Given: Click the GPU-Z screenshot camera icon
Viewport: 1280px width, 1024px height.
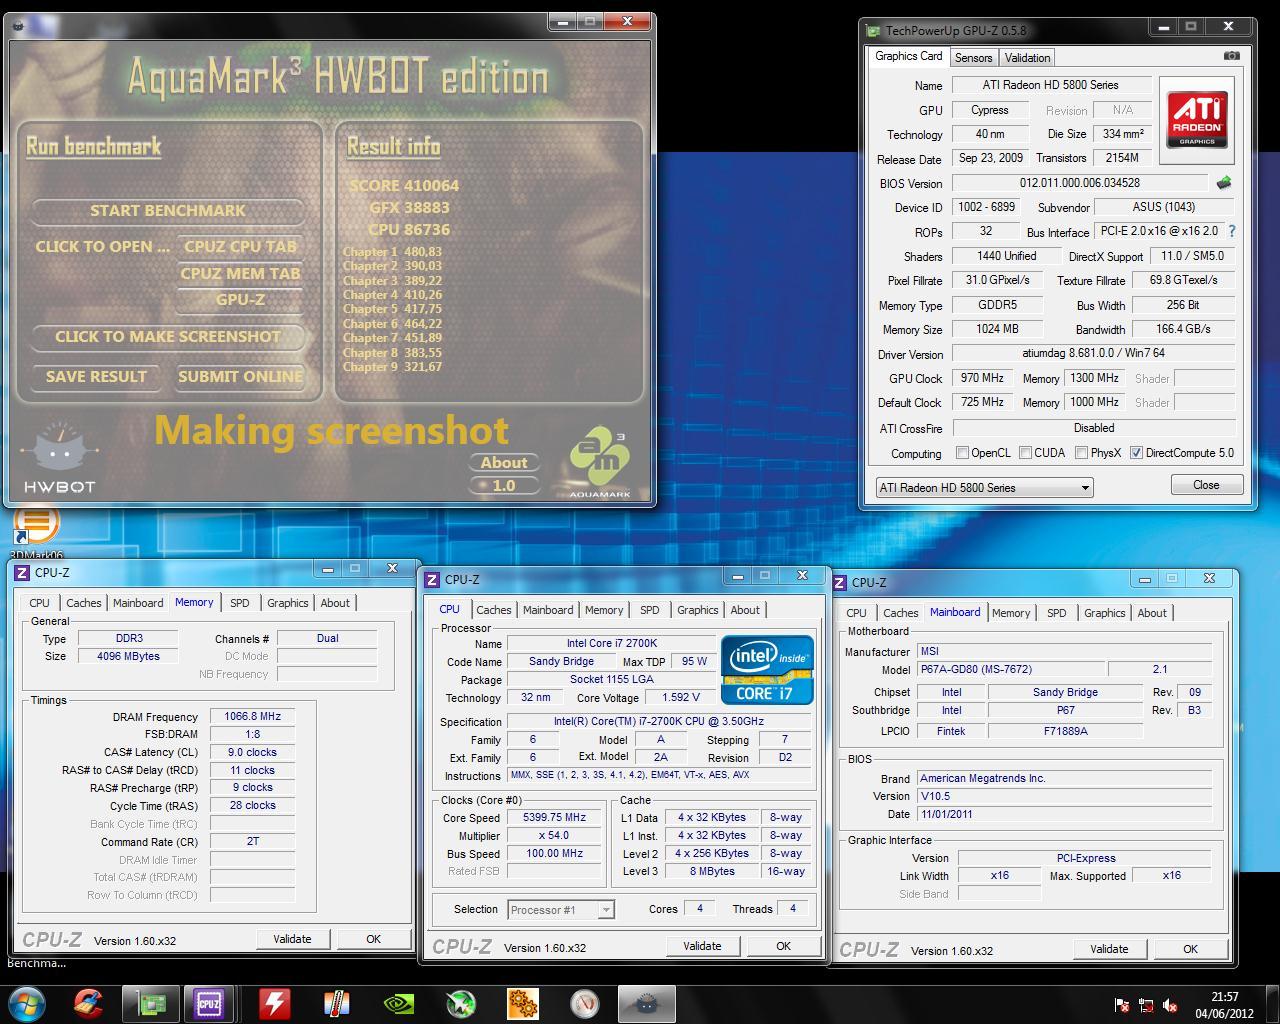Looking at the screenshot, I should tap(1232, 56).
